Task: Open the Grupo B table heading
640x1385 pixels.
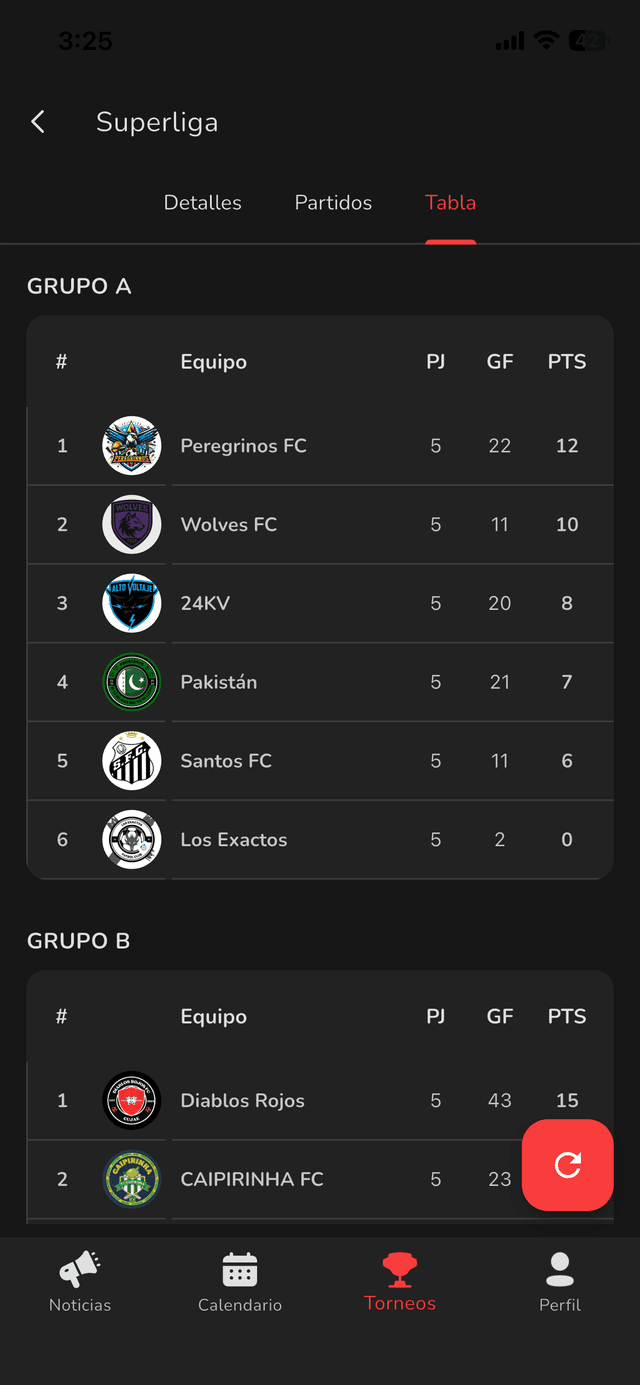Action: (78, 940)
